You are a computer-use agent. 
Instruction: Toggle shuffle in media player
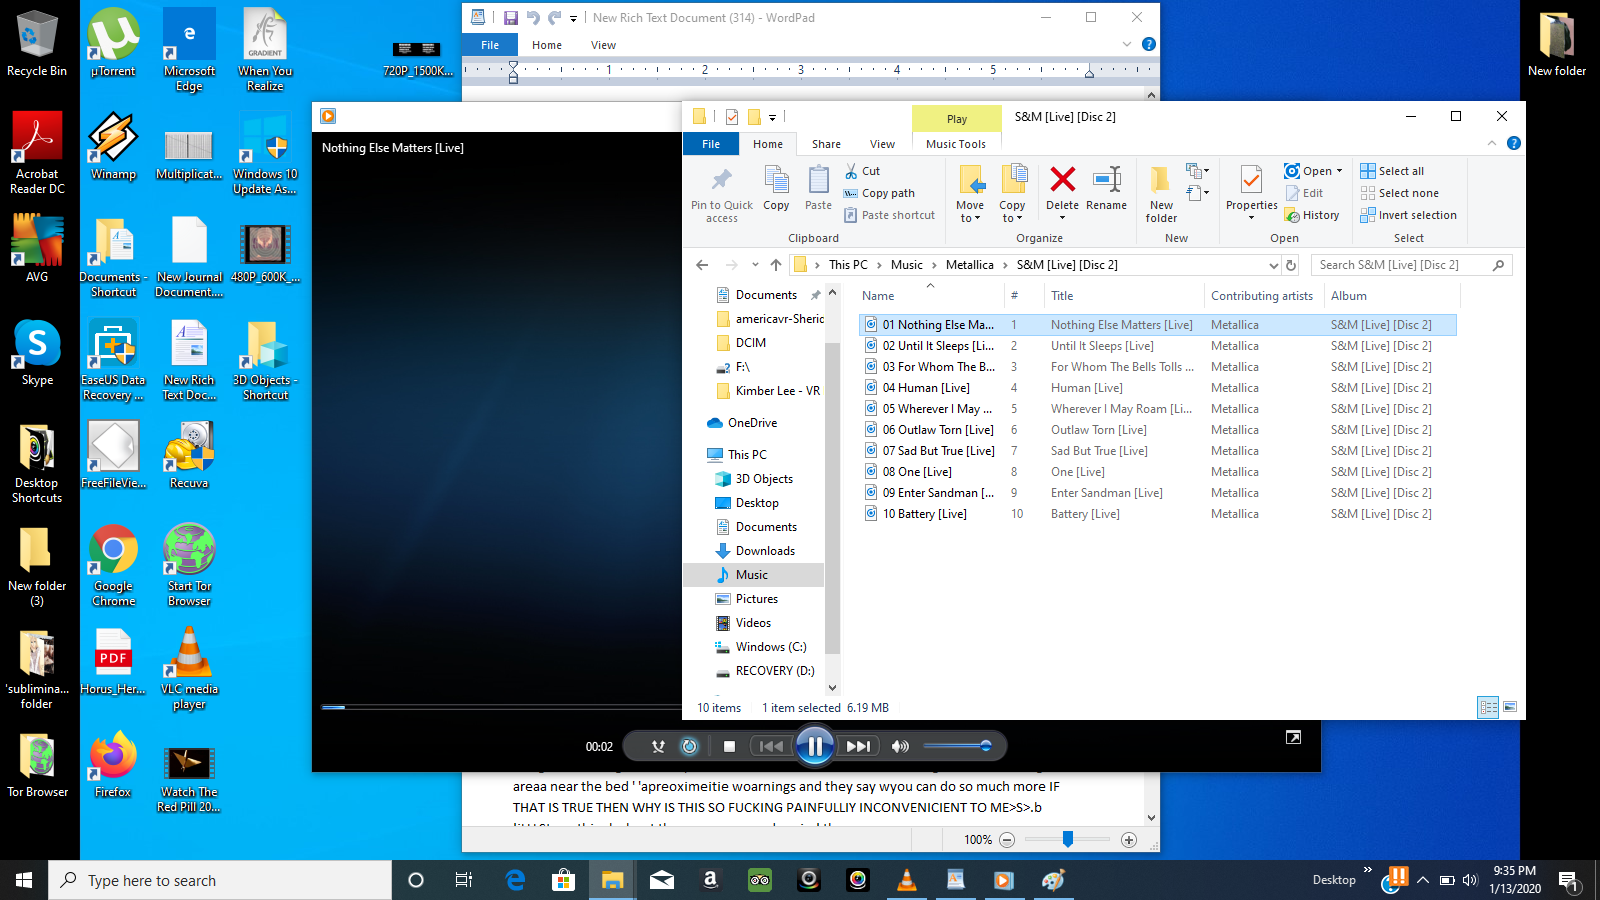click(x=658, y=746)
